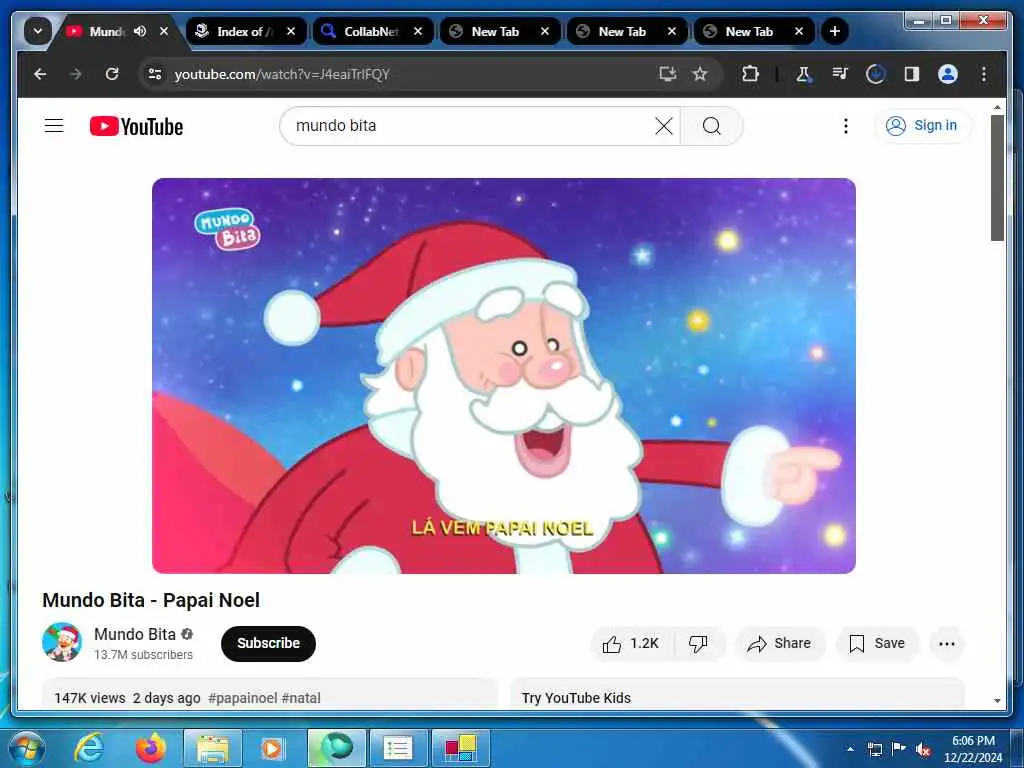The image size is (1024, 768).
Task: Close the CollabNet tab
Action: pos(418,31)
